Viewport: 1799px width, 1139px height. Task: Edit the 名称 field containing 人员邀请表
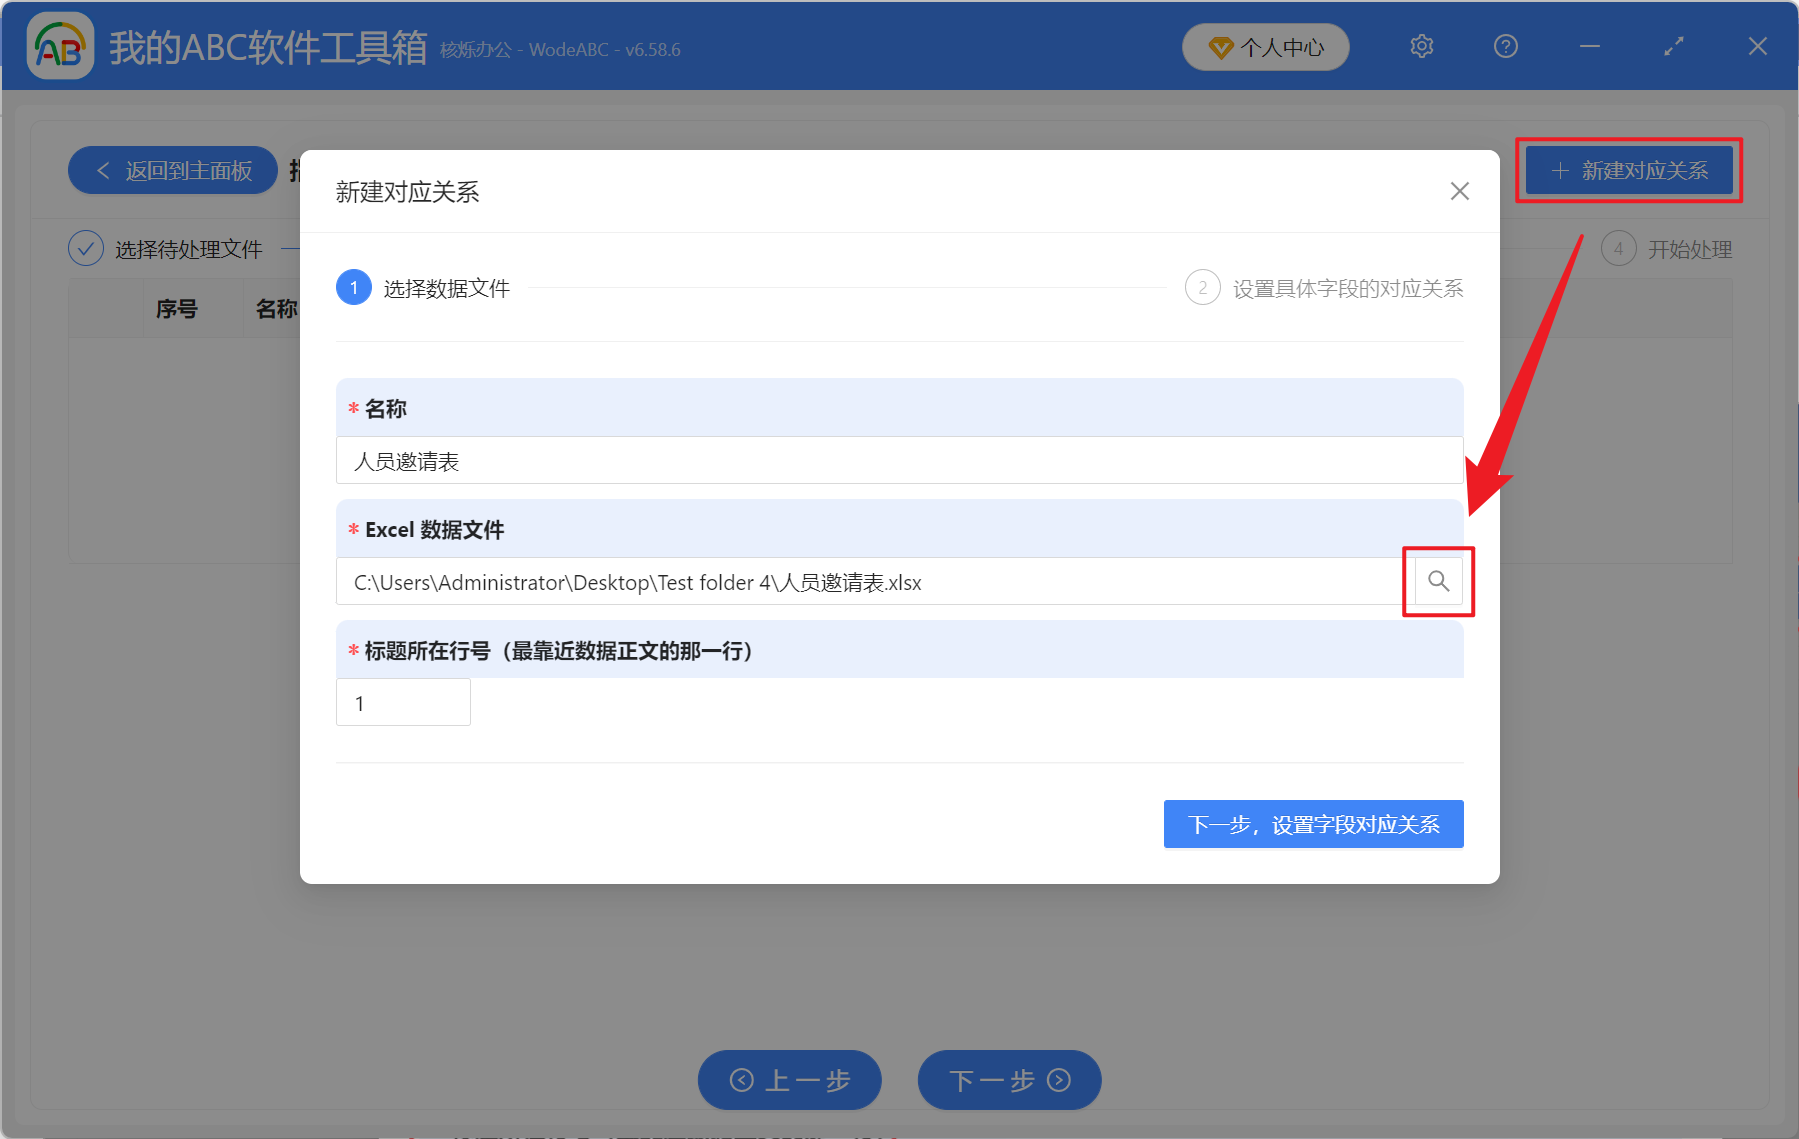pos(898,460)
